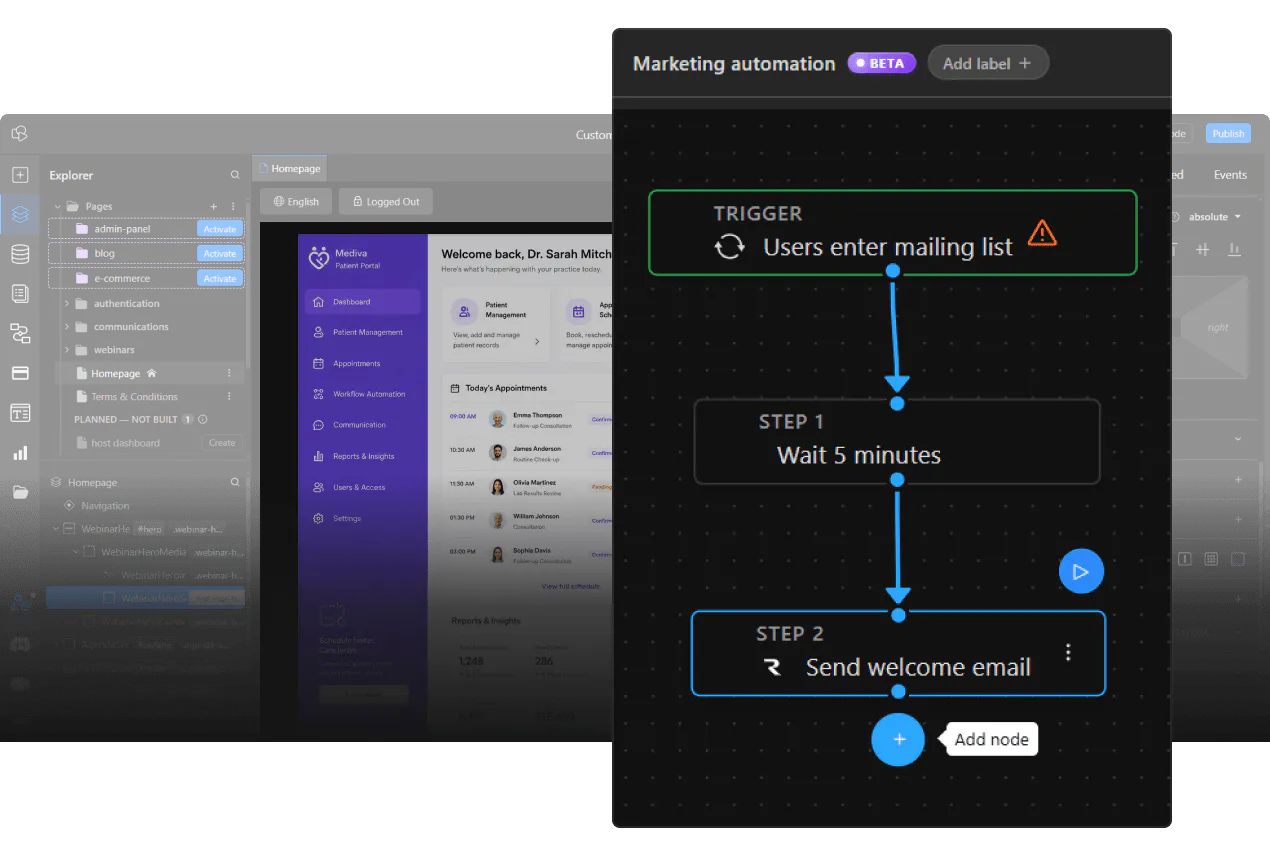1270x856 pixels.
Task: Click the Add label button
Action: pos(988,63)
